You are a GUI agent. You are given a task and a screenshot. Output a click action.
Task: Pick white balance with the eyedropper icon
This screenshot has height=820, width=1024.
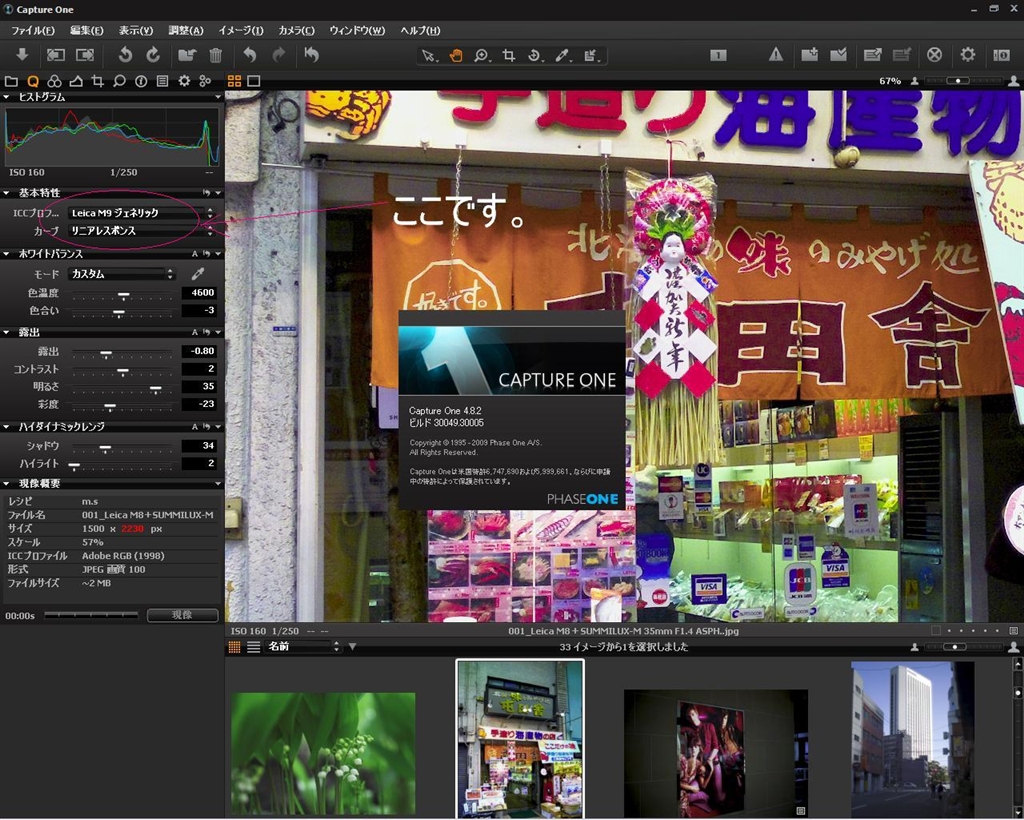198,273
